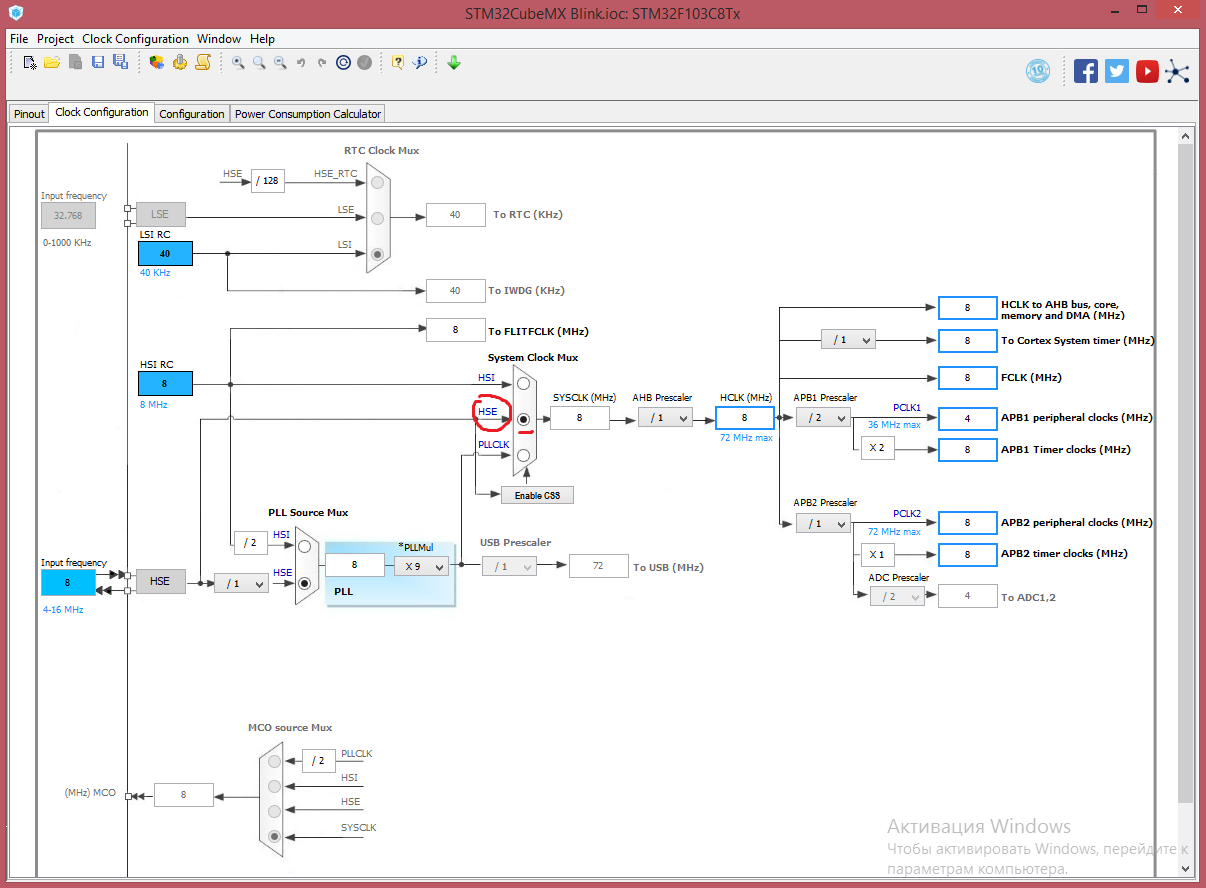The height and width of the screenshot is (888, 1206).
Task: Undo the last clock change
Action: click(301, 62)
